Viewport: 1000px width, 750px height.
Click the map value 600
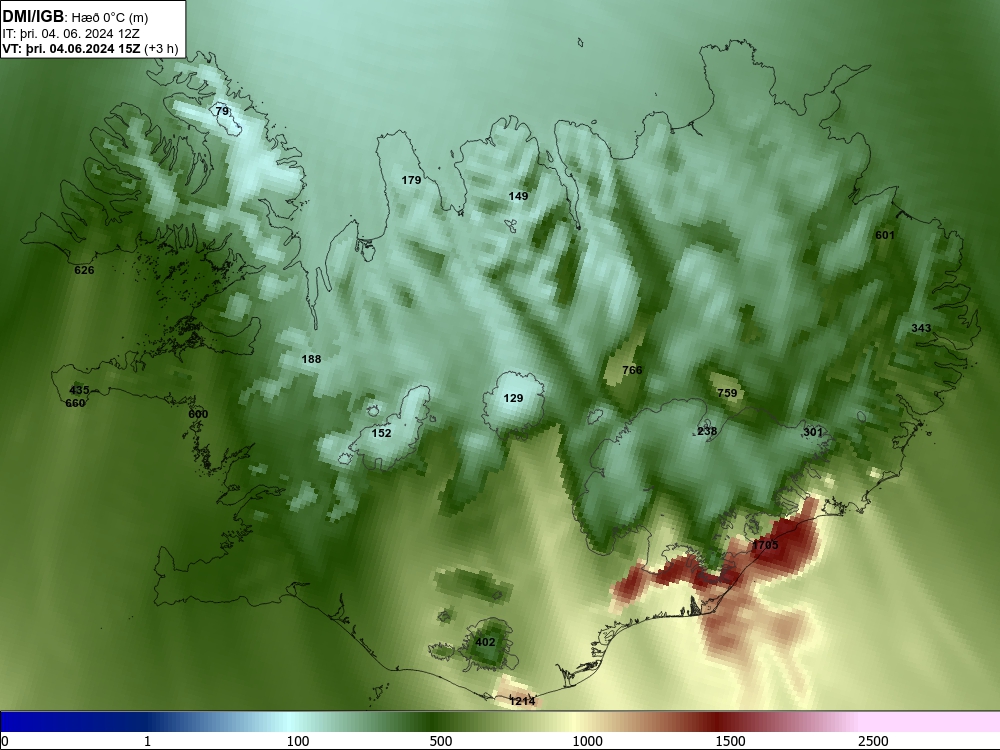(198, 415)
